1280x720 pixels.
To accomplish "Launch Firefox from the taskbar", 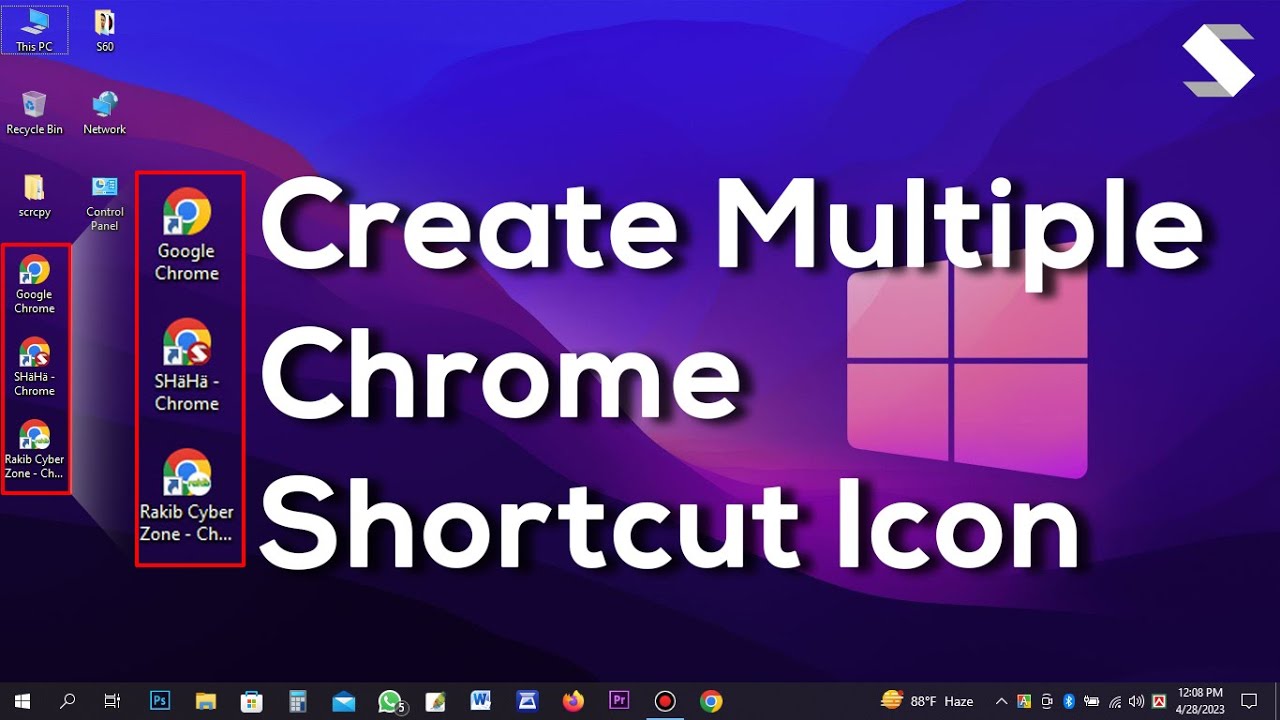I will [x=573, y=701].
